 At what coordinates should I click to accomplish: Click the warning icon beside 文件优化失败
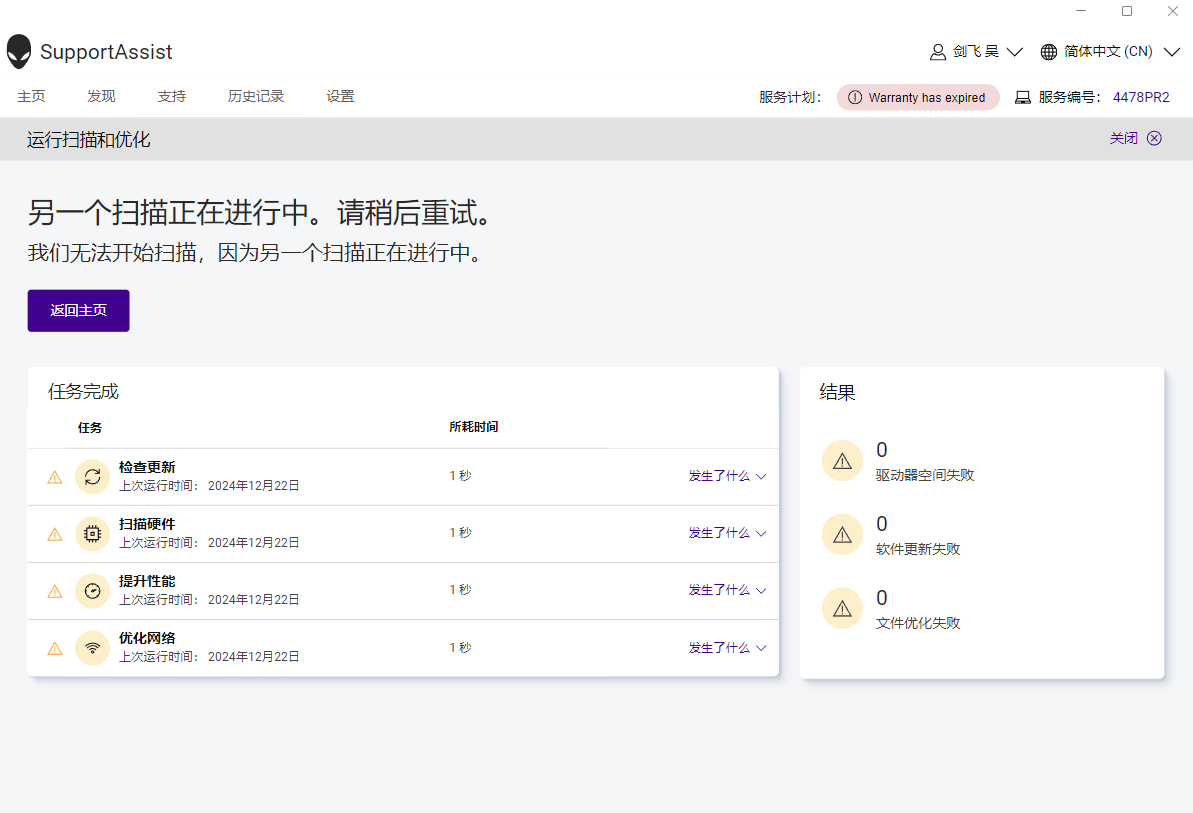click(842, 608)
